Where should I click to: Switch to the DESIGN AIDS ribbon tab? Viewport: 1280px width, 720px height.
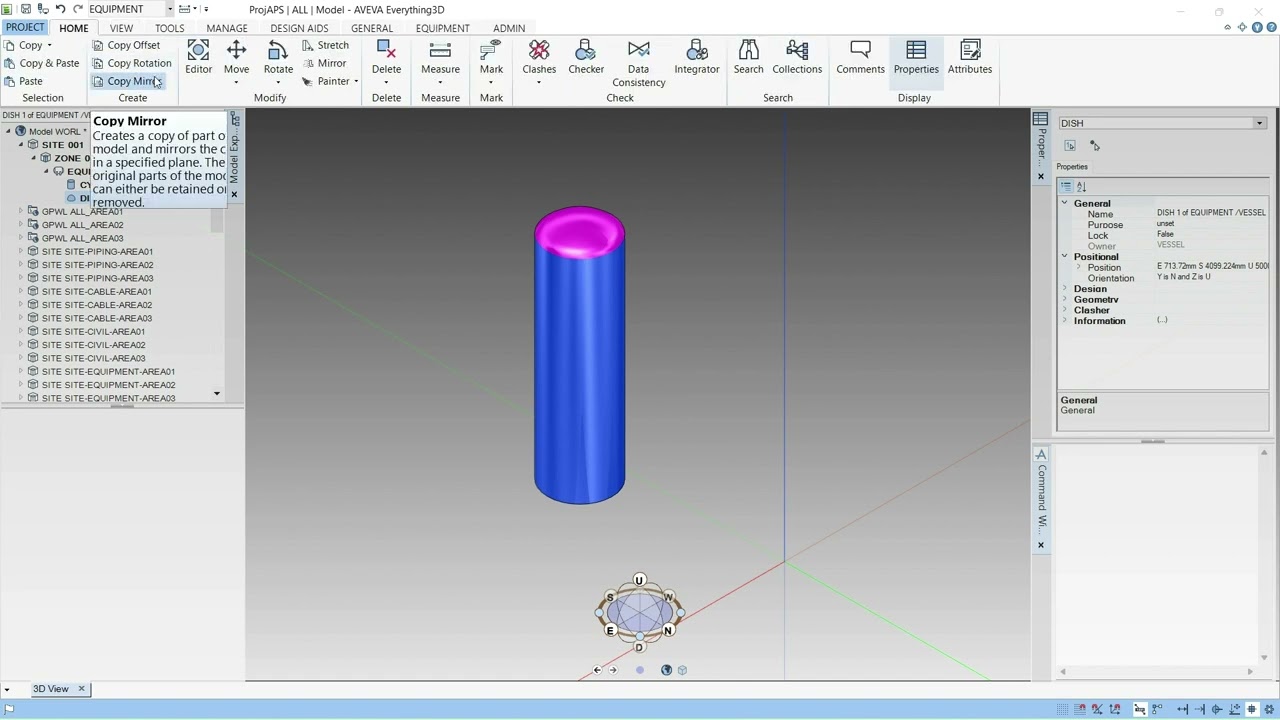[x=299, y=28]
